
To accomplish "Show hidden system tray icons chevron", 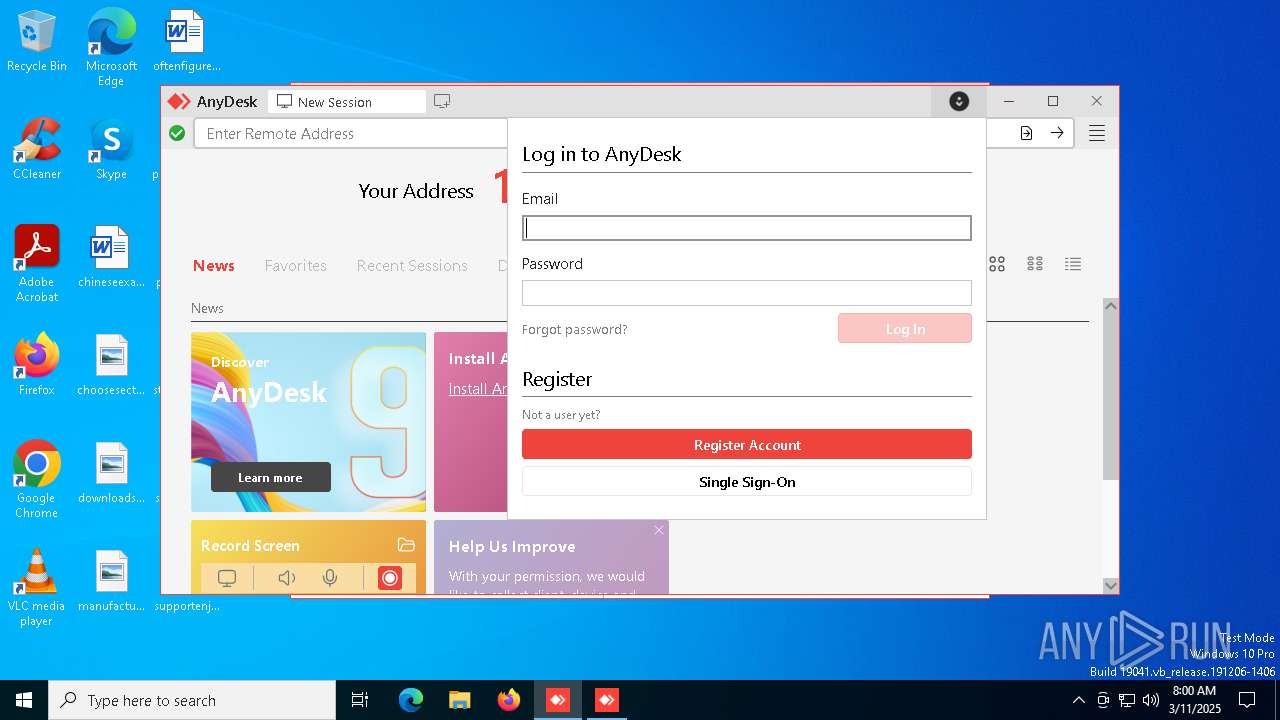I will click(x=1078, y=700).
